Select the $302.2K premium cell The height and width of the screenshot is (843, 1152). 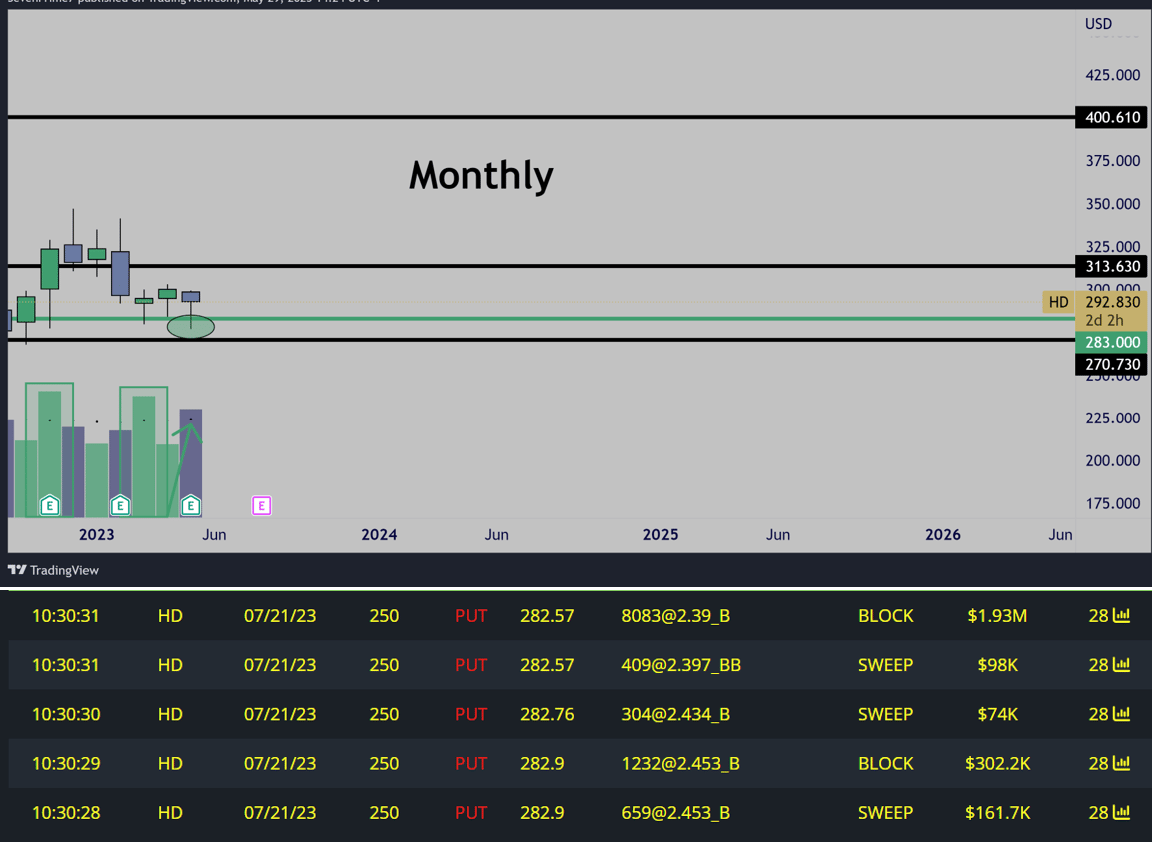tap(997, 763)
